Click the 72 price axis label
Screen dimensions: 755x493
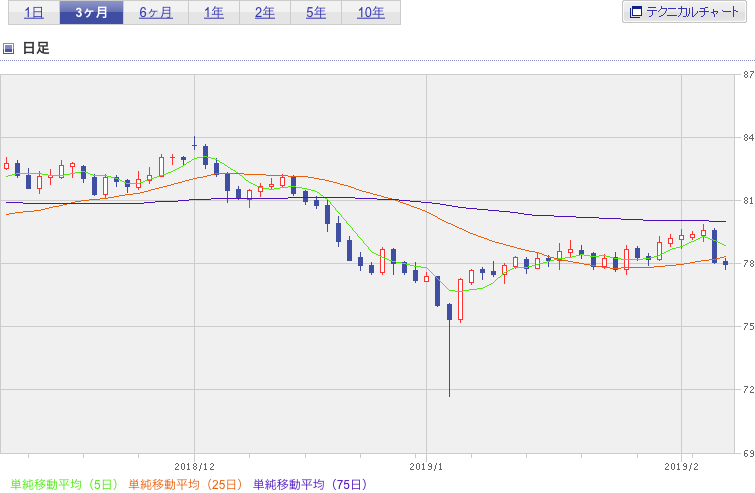748,390
